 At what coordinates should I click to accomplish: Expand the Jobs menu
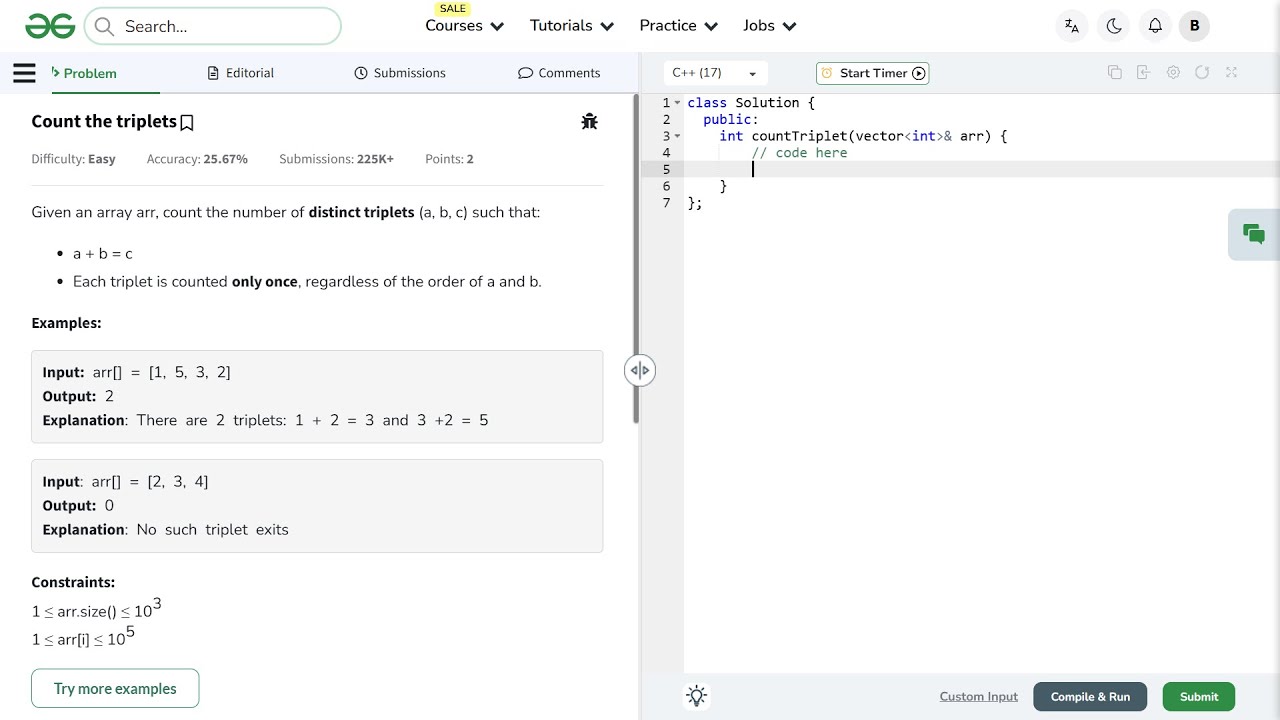769,26
